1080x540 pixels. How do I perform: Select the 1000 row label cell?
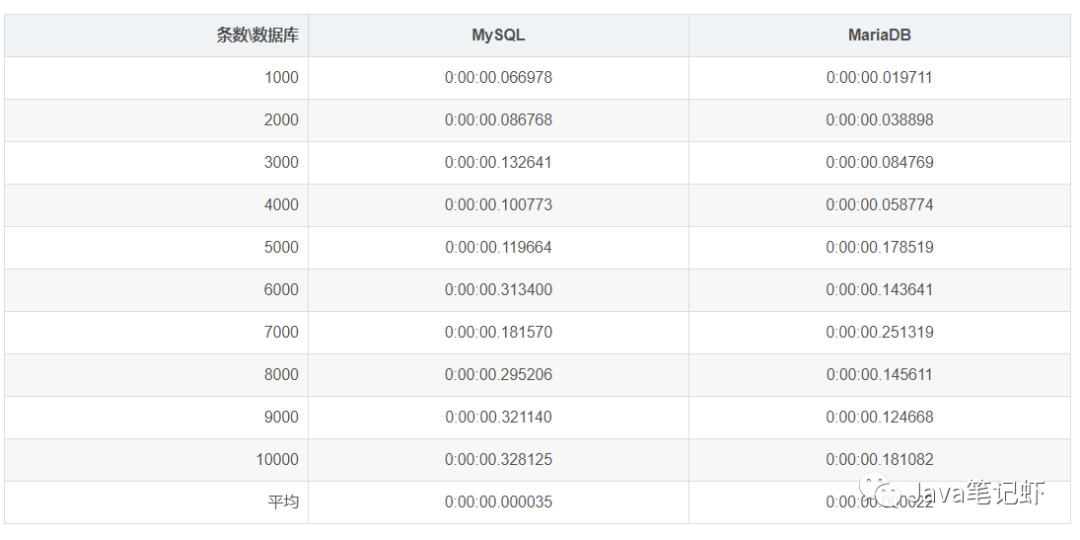tap(281, 77)
